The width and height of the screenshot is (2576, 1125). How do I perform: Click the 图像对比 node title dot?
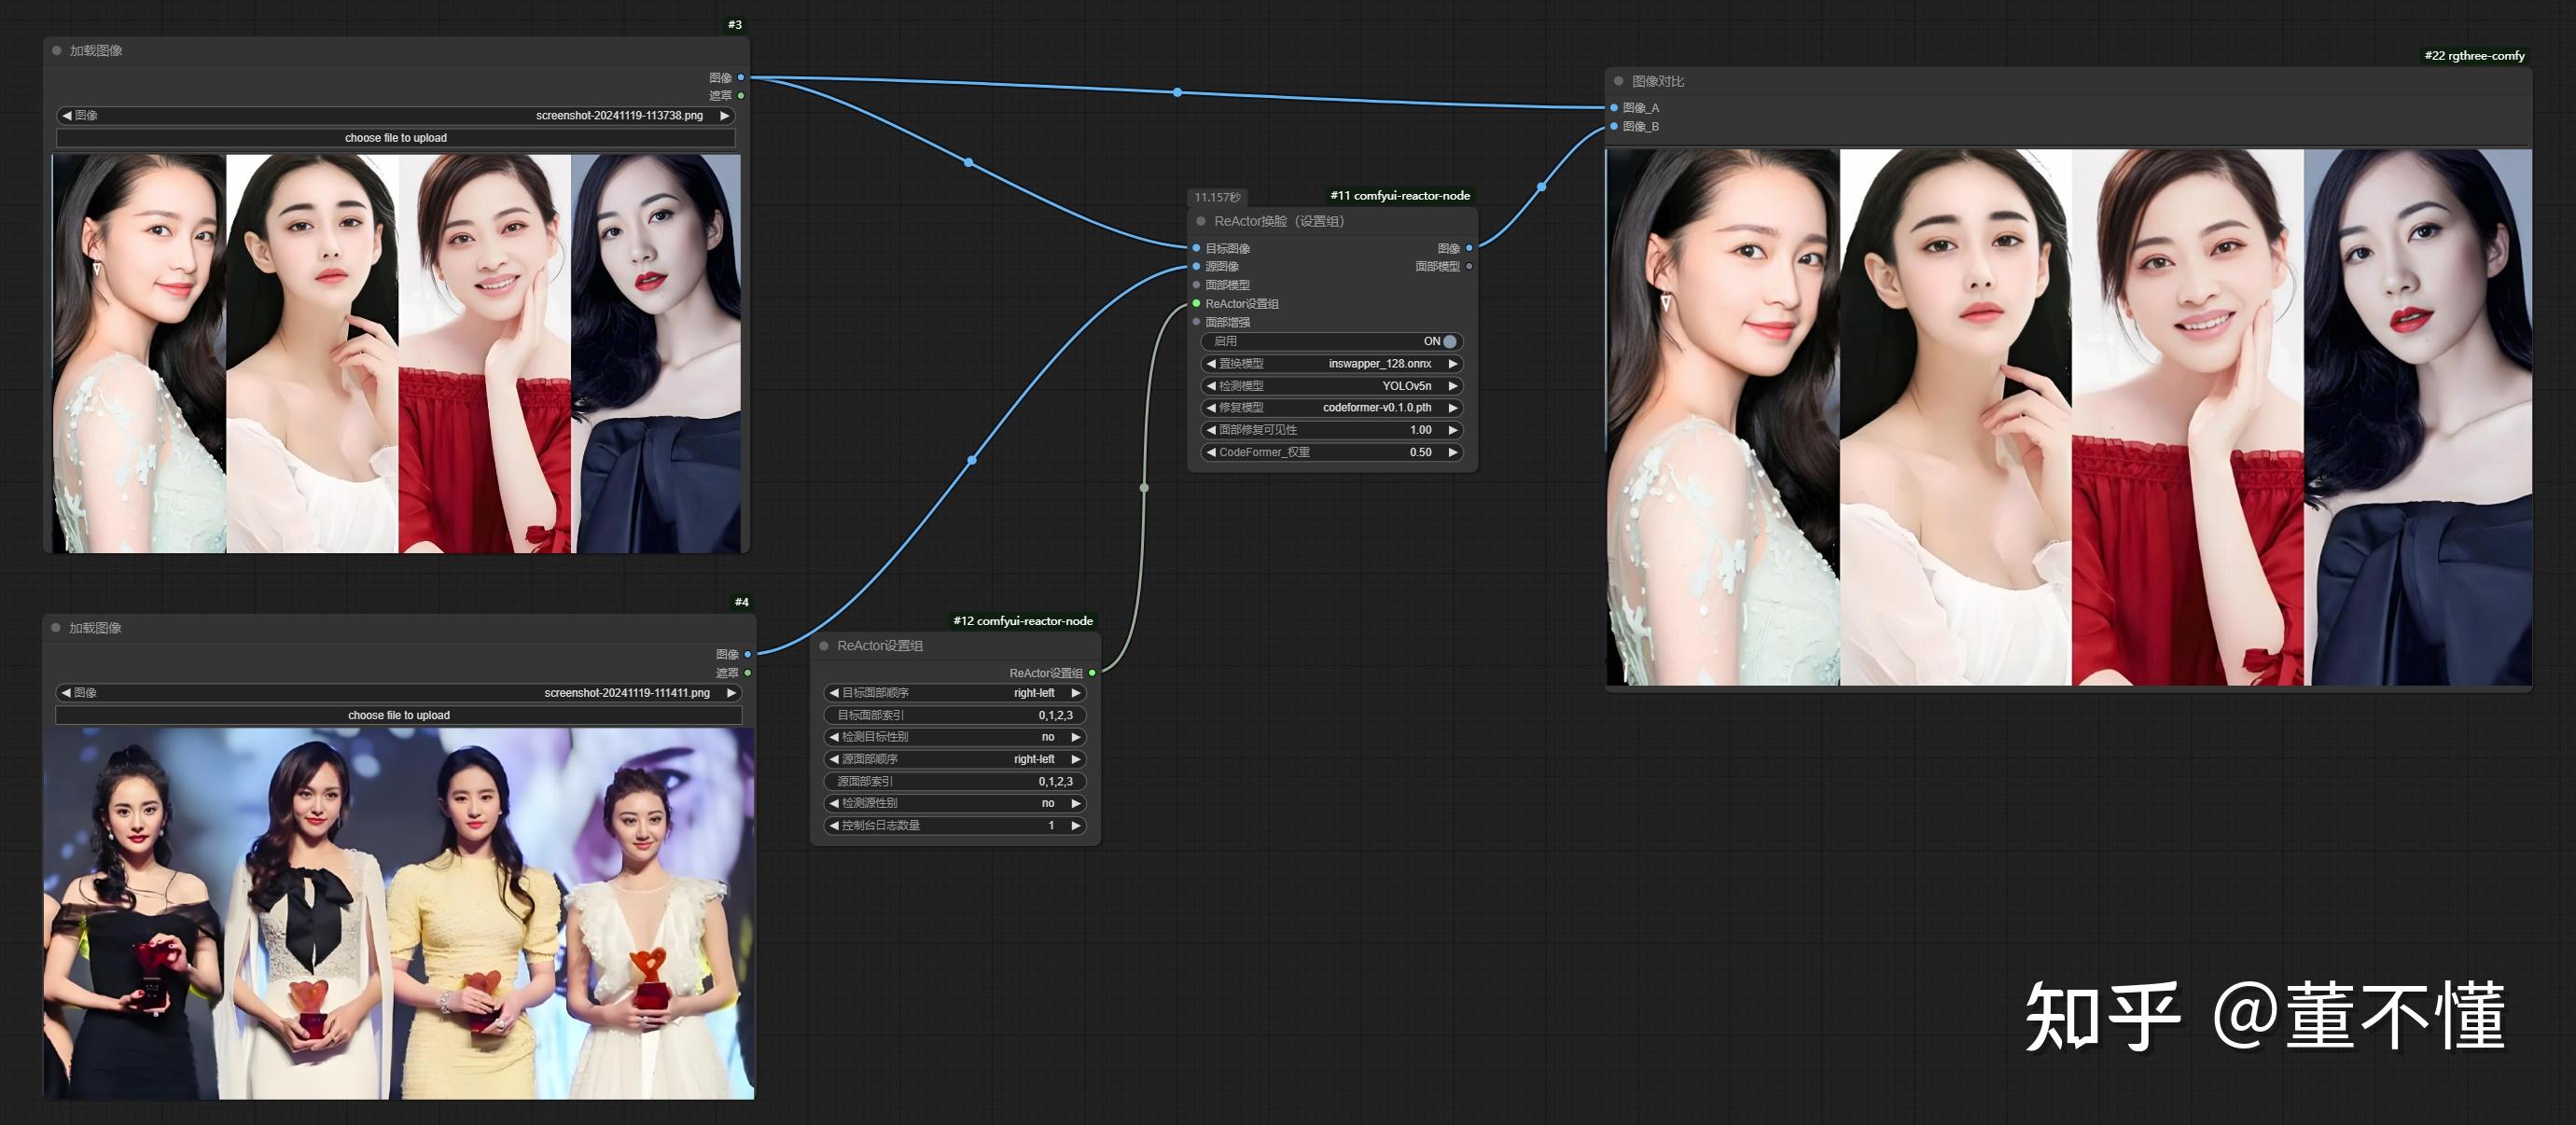(x=1619, y=81)
